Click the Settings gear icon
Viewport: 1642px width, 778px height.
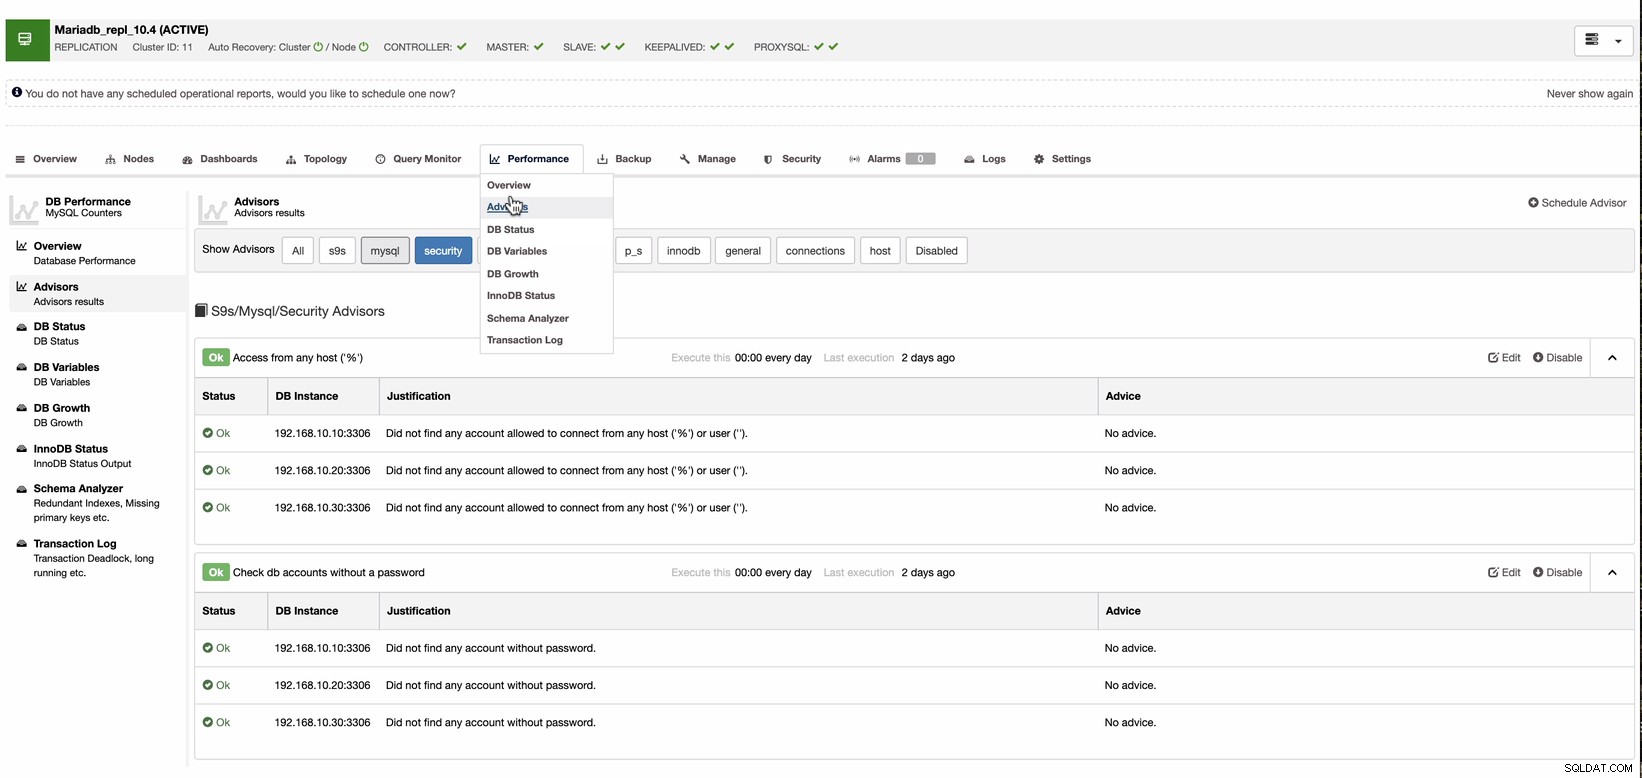(x=1039, y=159)
